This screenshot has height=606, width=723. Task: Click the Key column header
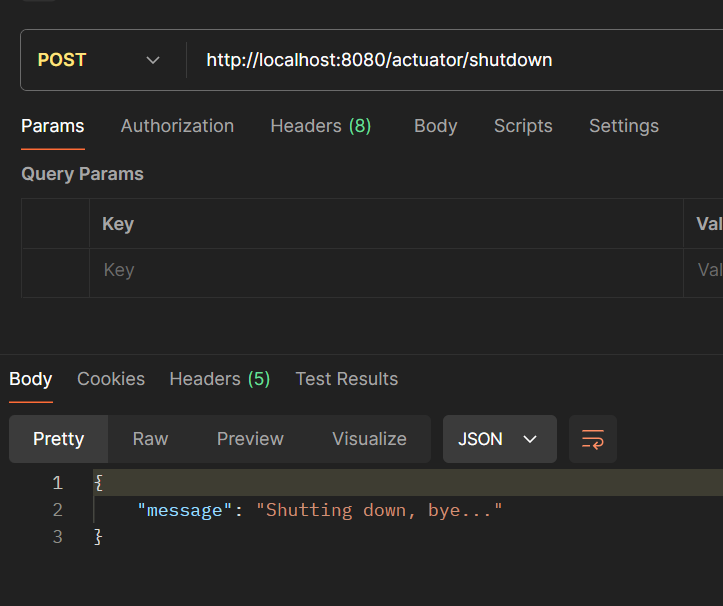[x=118, y=224]
